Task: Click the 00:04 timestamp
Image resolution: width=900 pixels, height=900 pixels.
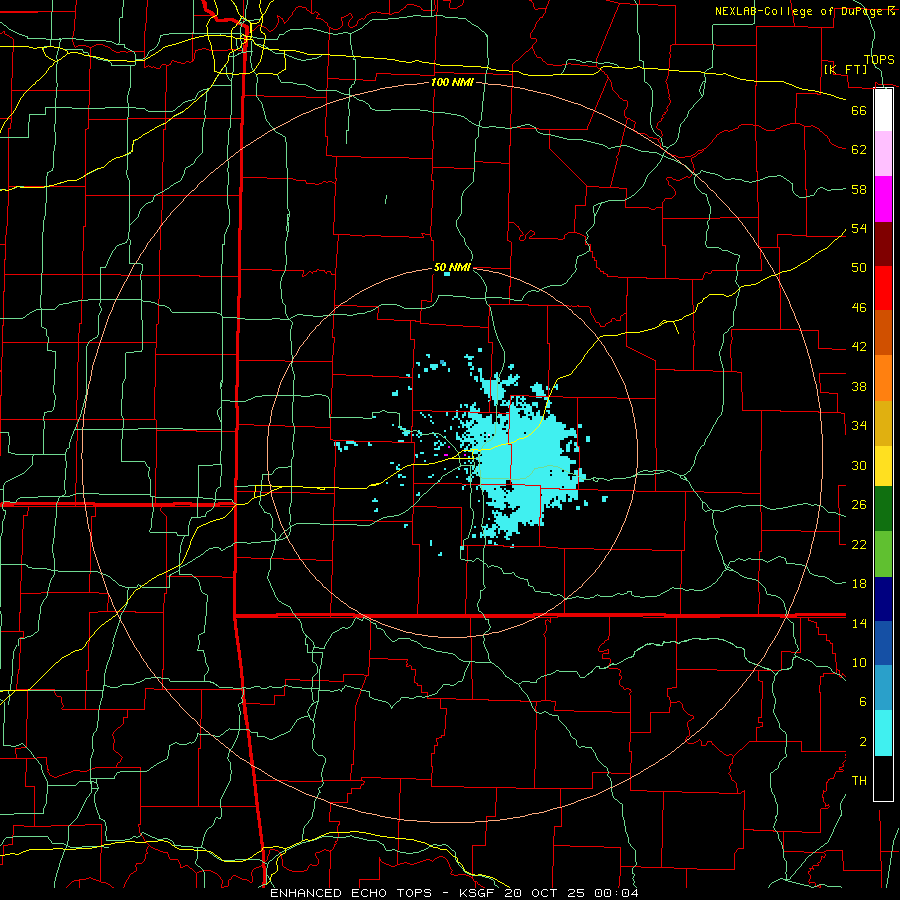Action: click(x=616, y=893)
